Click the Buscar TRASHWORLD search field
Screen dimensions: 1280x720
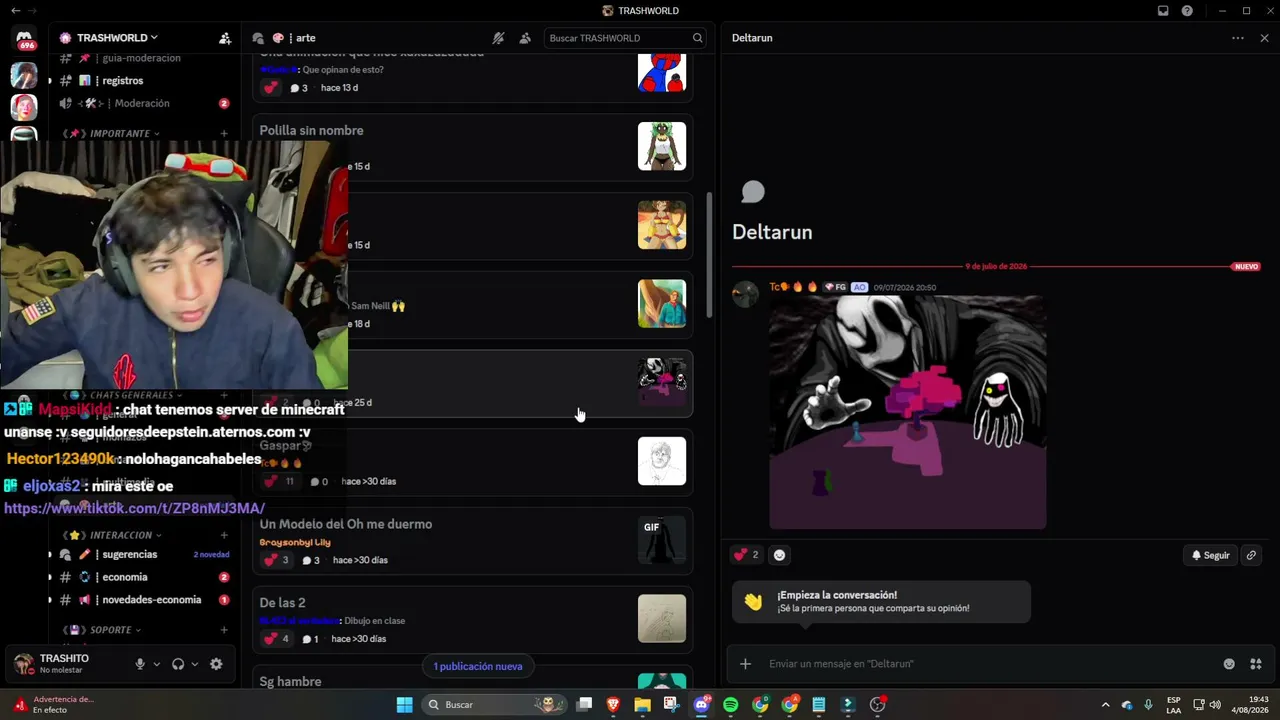pyautogui.click(x=626, y=38)
